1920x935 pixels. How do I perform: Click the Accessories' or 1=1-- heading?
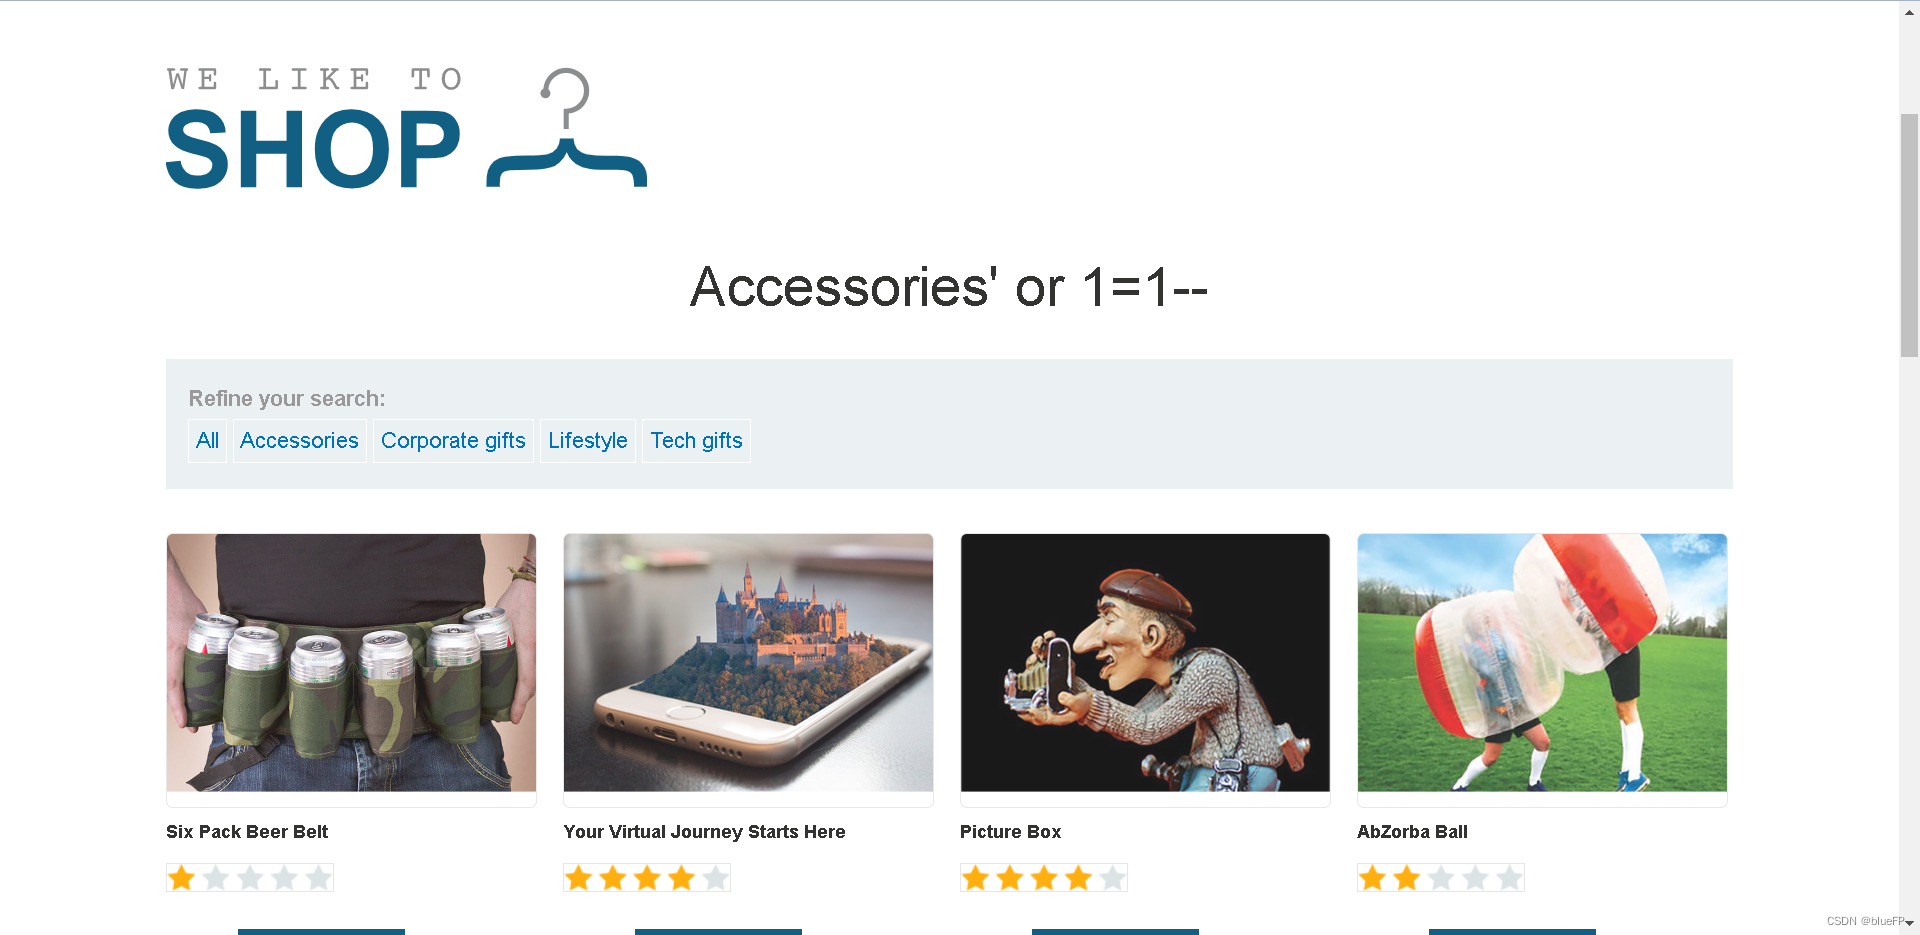(x=949, y=288)
